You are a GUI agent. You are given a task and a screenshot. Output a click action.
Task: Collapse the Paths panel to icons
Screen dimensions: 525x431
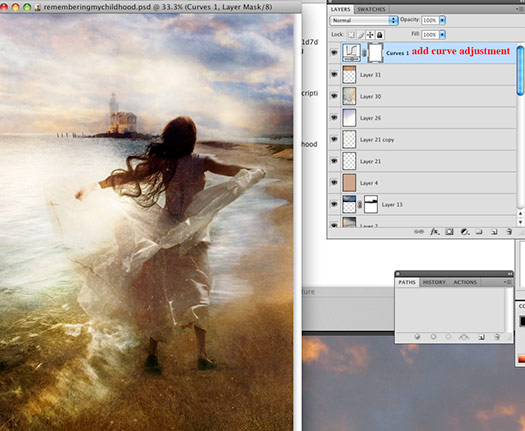tap(509, 274)
